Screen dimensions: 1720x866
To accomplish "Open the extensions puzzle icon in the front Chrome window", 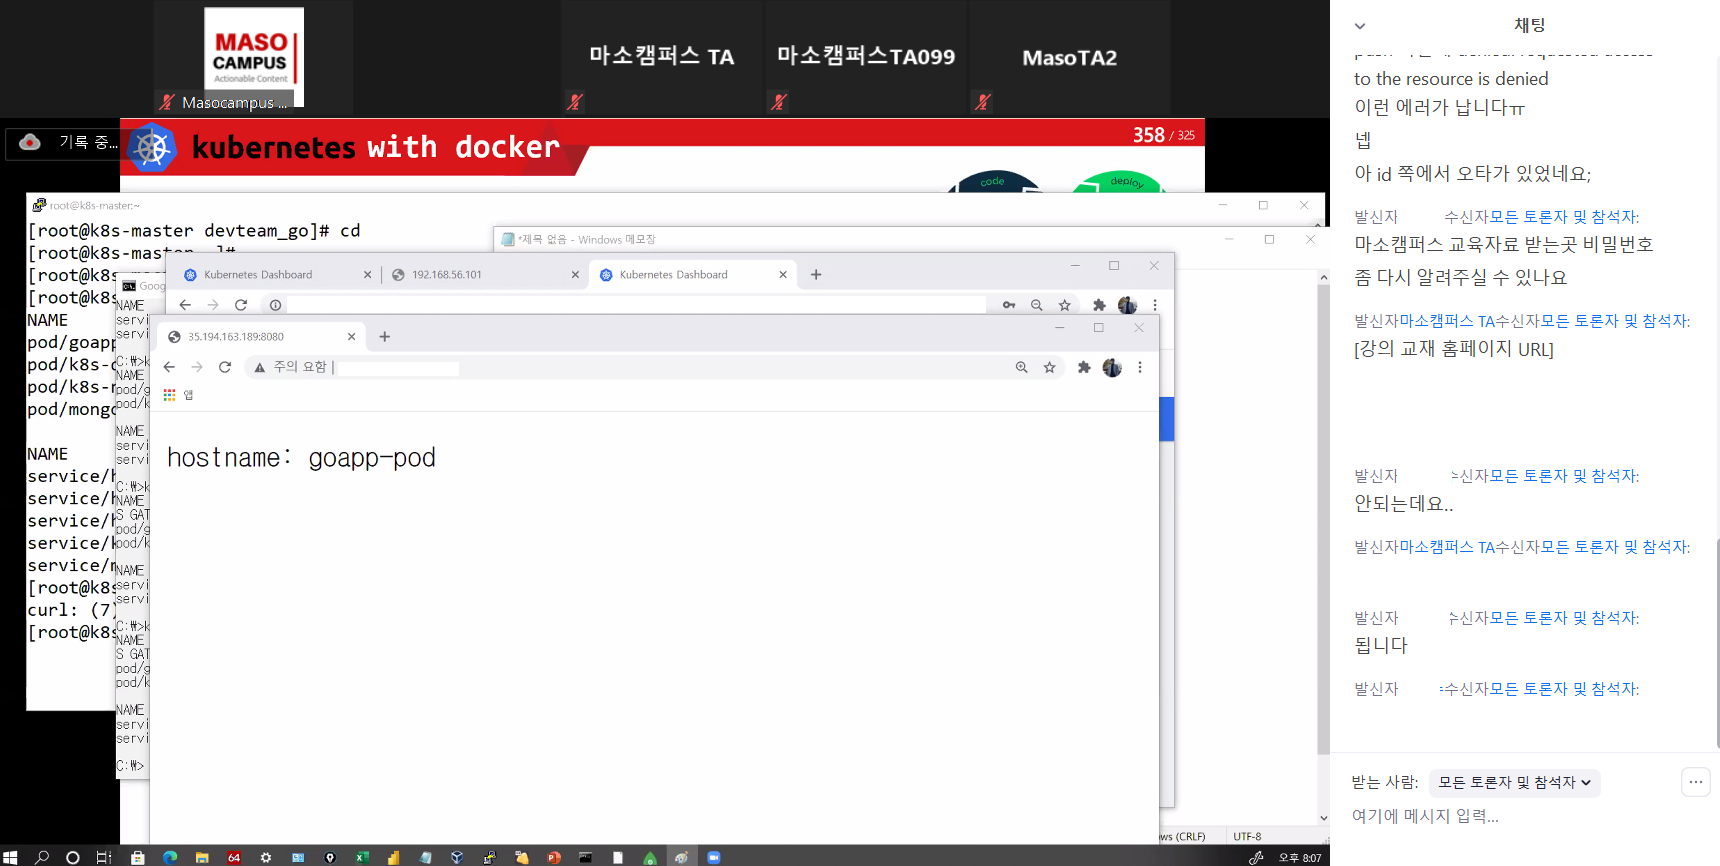I will [1083, 367].
